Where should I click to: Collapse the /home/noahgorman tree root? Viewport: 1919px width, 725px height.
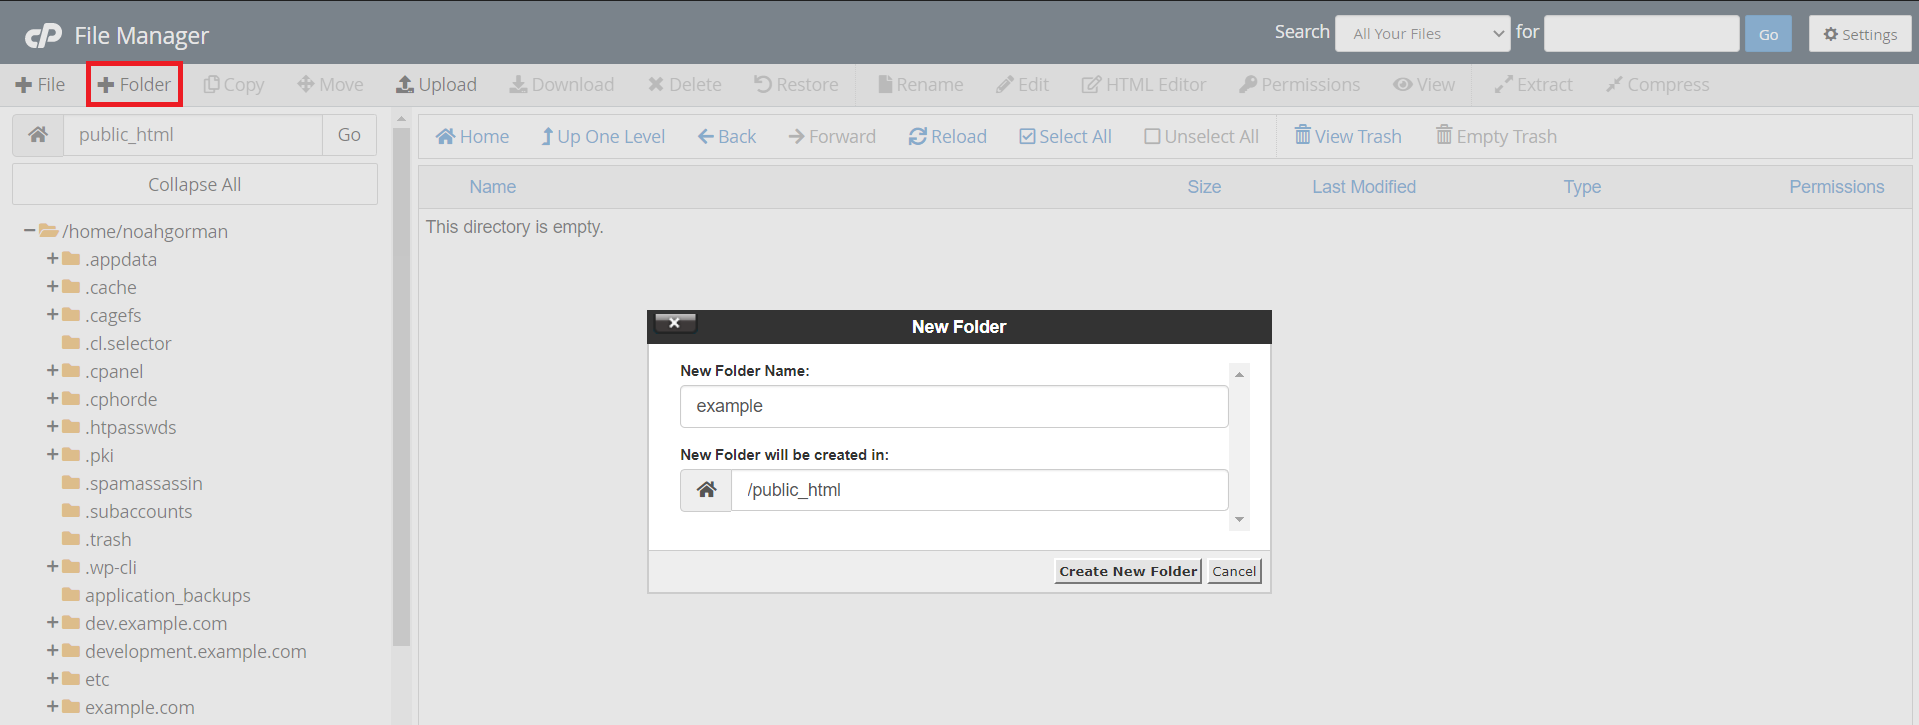30,231
